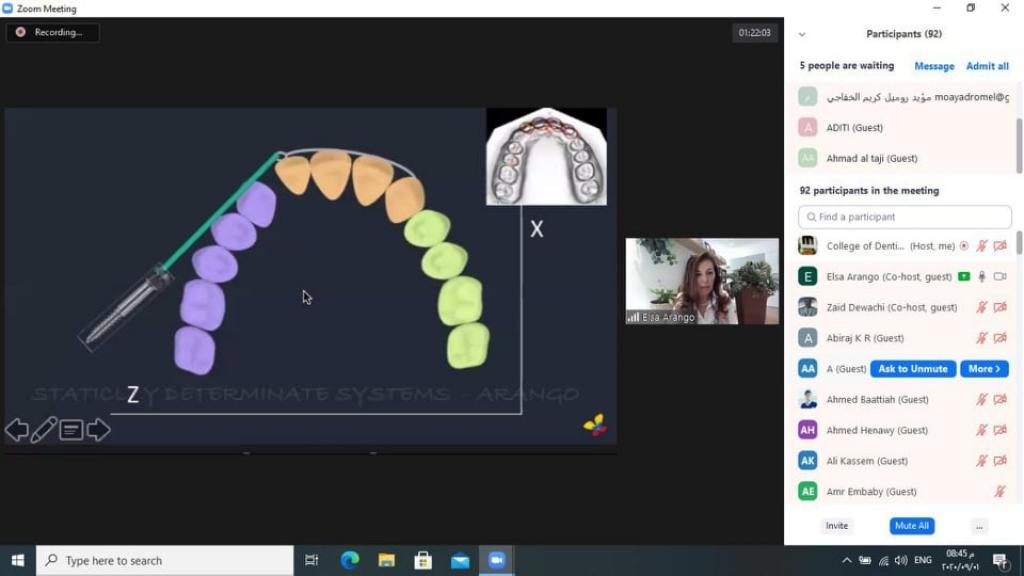Open the slide notes menu icon

click(x=71, y=430)
